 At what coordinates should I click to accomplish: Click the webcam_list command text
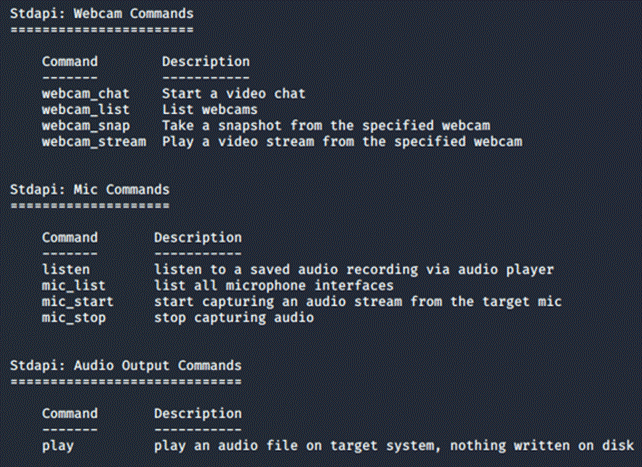pyautogui.click(x=86, y=109)
